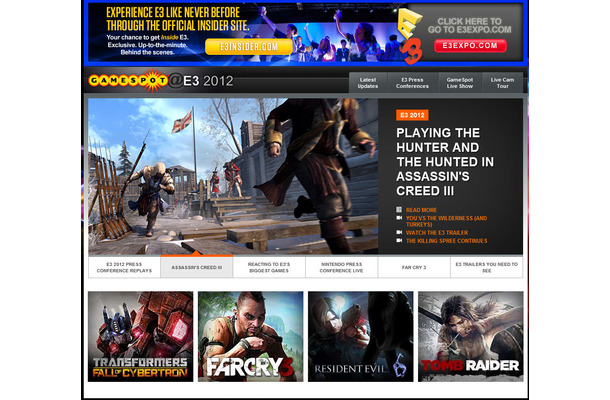Click the 'Click here to go to E3Expo.com' text
This screenshot has height=400, width=610.
pyautogui.click(x=470, y=26)
